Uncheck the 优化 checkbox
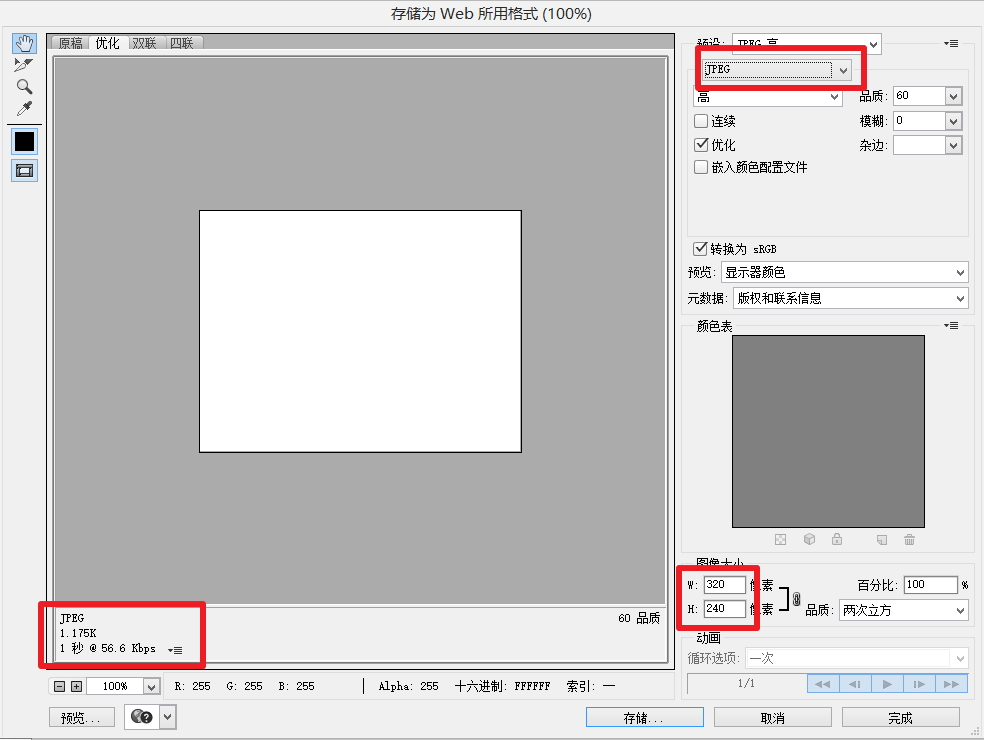 coord(701,144)
